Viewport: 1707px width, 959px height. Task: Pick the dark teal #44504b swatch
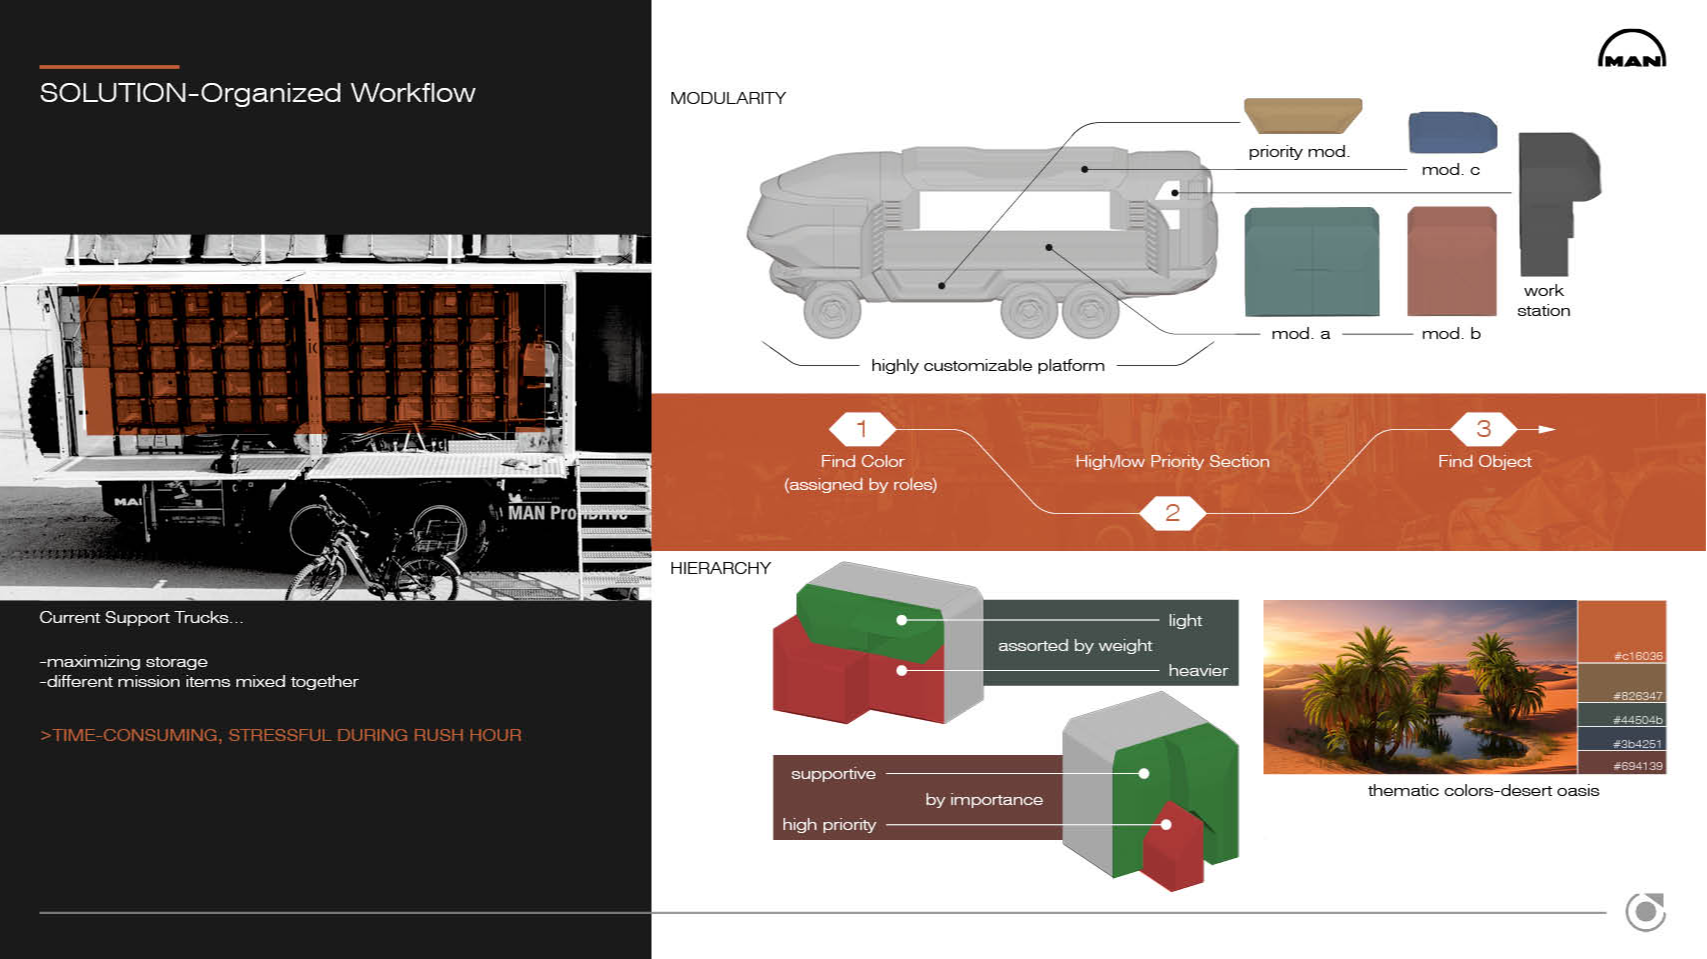(1622, 715)
